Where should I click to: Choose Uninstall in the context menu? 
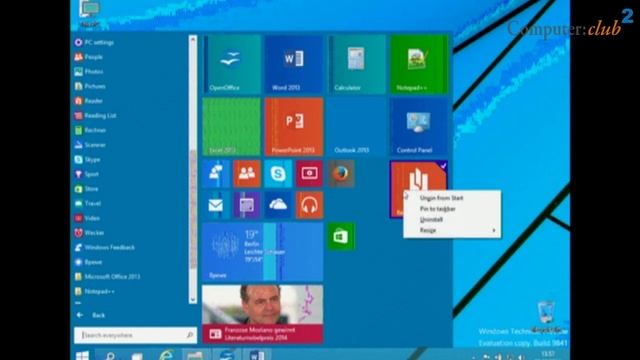click(431, 220)
